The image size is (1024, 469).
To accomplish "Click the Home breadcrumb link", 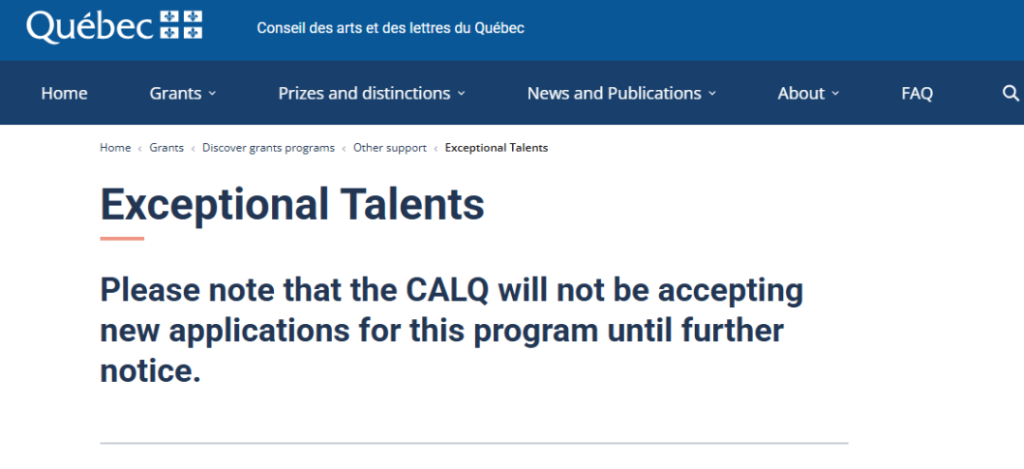I will (115, 148).
